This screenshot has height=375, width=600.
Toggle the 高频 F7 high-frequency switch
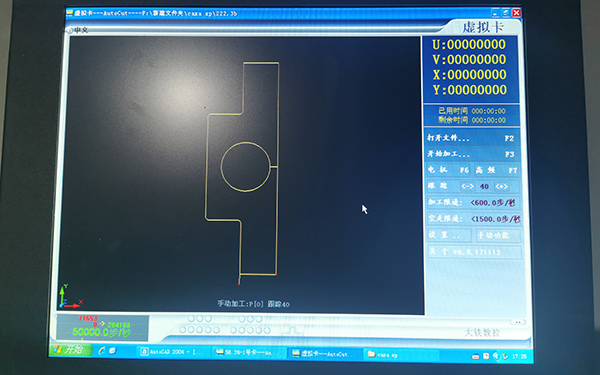[x=496, y=170]
